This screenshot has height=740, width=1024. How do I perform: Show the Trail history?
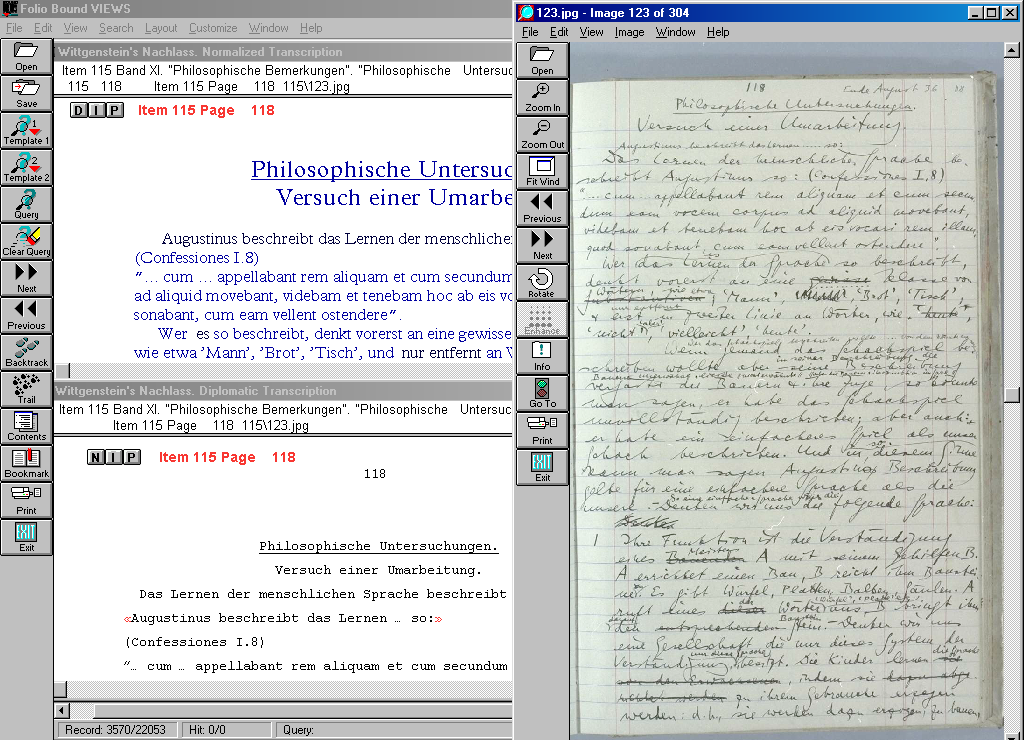[x=26, y=388]
